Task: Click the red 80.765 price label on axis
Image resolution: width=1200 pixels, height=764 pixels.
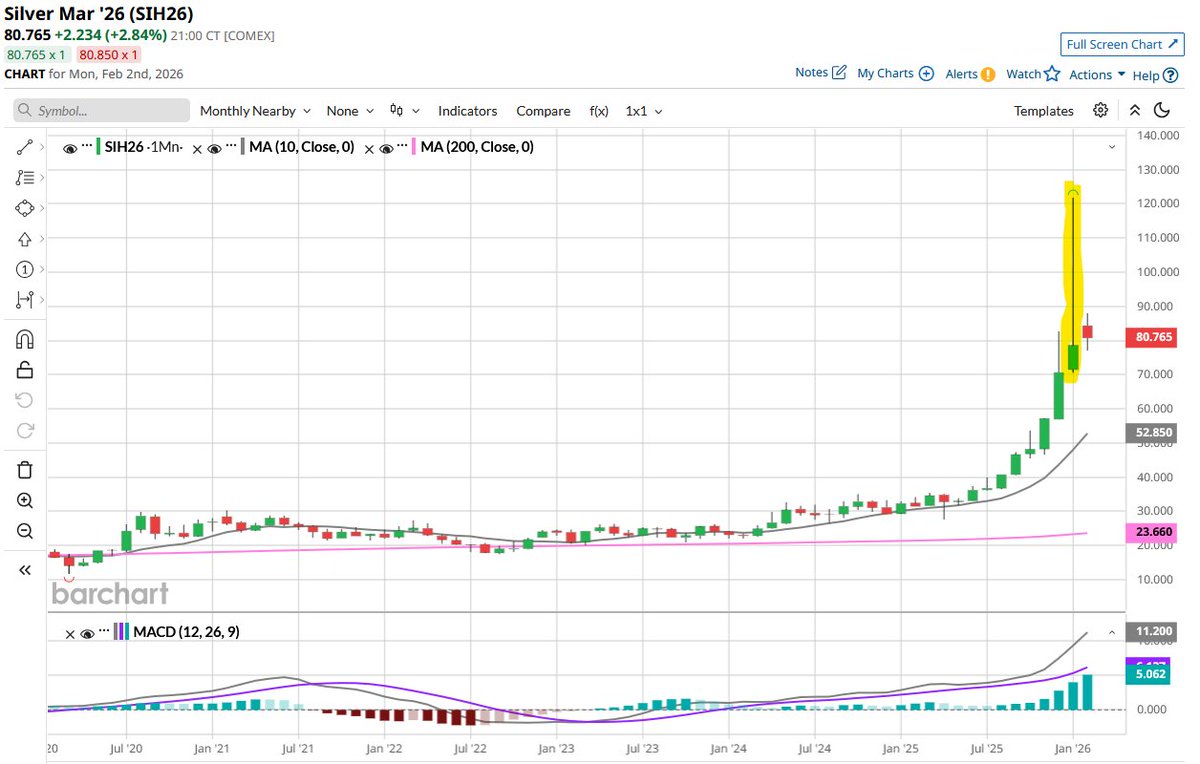Action: [x=1150, y=338]
